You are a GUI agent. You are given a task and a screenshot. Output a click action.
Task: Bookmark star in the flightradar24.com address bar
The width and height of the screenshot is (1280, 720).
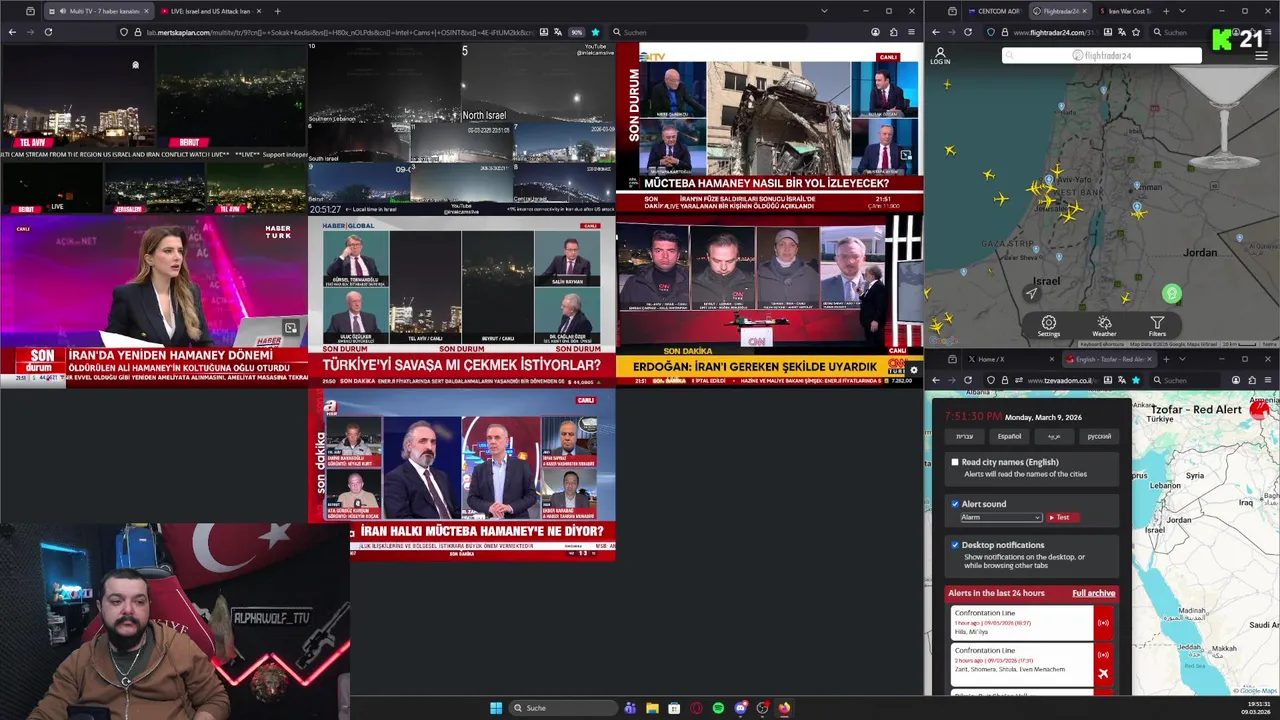pos(1135,32)
